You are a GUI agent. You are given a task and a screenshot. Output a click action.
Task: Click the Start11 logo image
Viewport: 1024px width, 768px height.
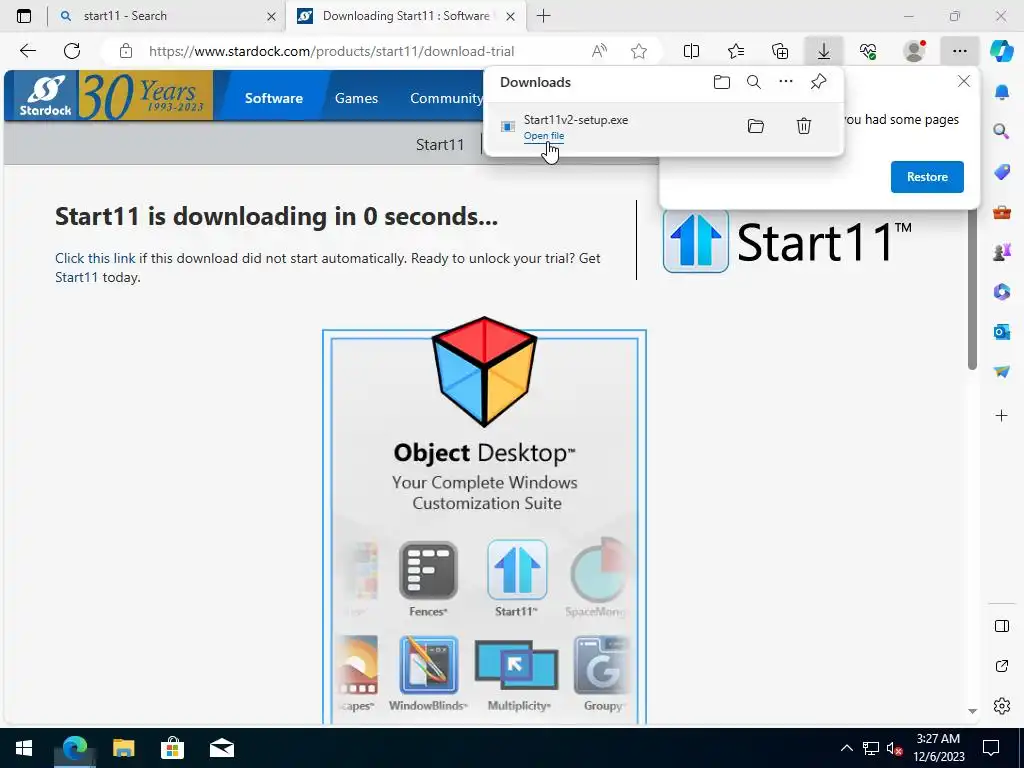pyautogui.click(x=788, y=241)
